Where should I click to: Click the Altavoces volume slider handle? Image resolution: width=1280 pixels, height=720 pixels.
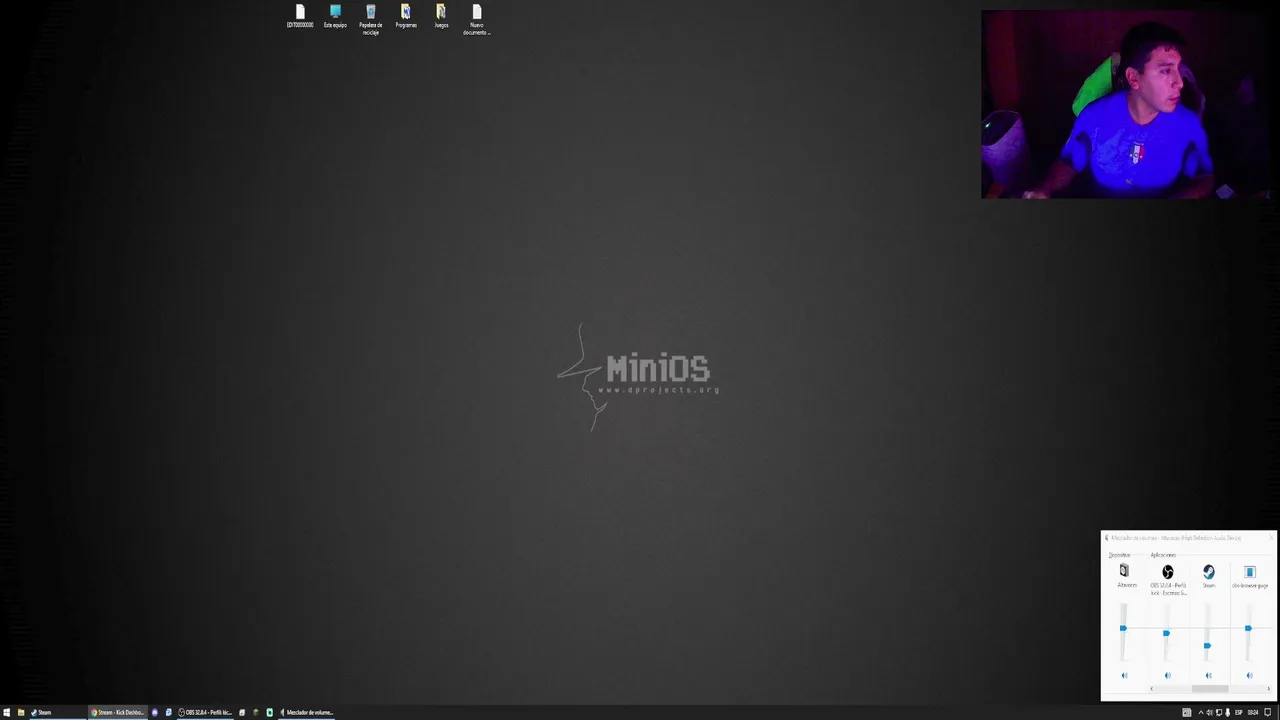point(1123,628)
